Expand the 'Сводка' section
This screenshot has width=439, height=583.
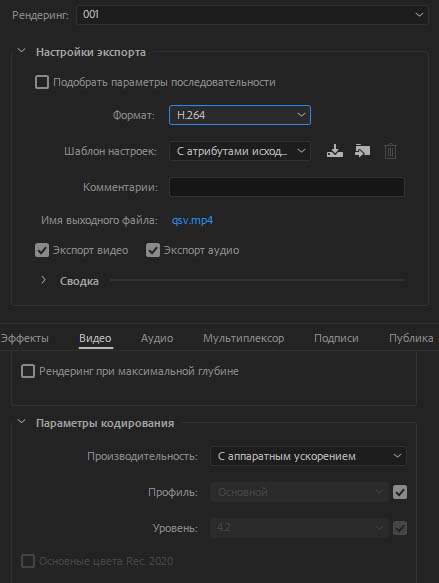(43, 280)
